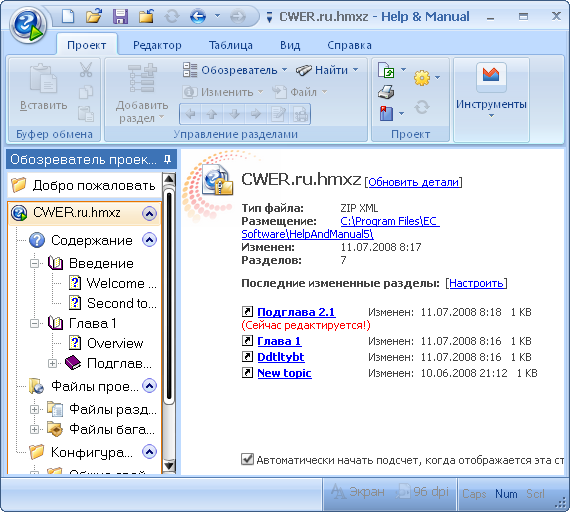
Task: Open the Изменить dropdown
Action: coord(222,92)
